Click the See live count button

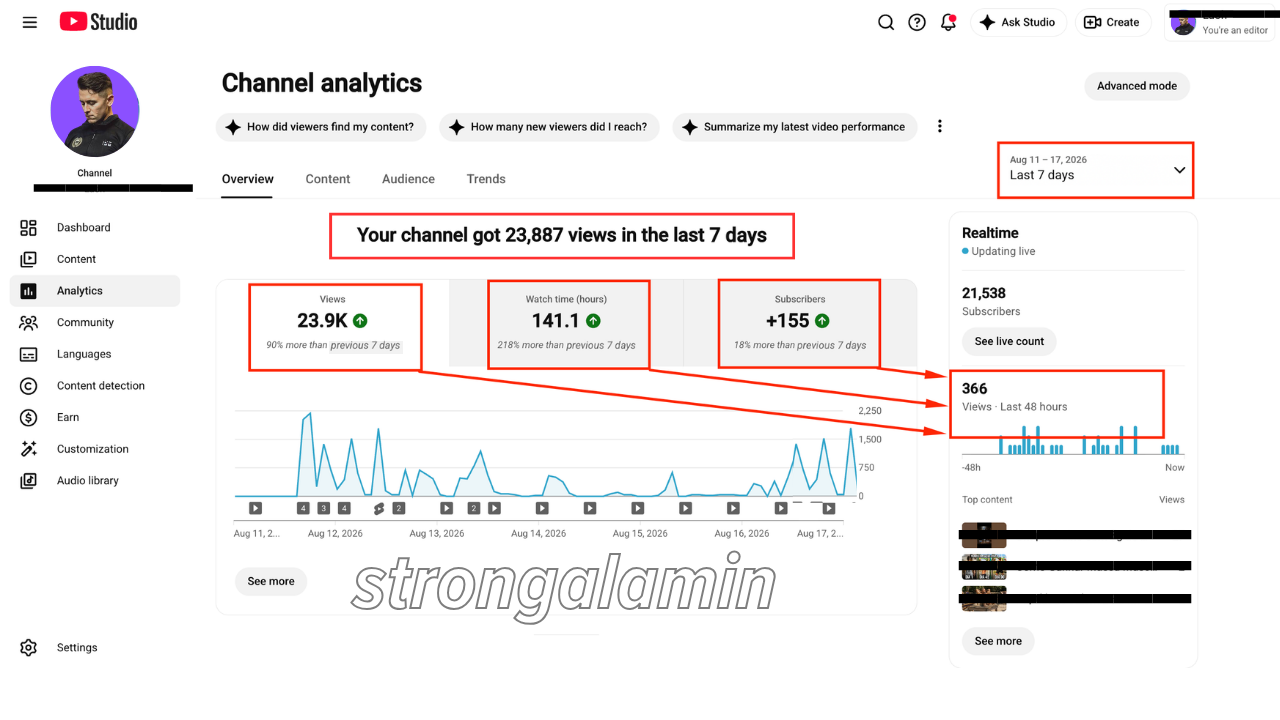coord(1009,341)
